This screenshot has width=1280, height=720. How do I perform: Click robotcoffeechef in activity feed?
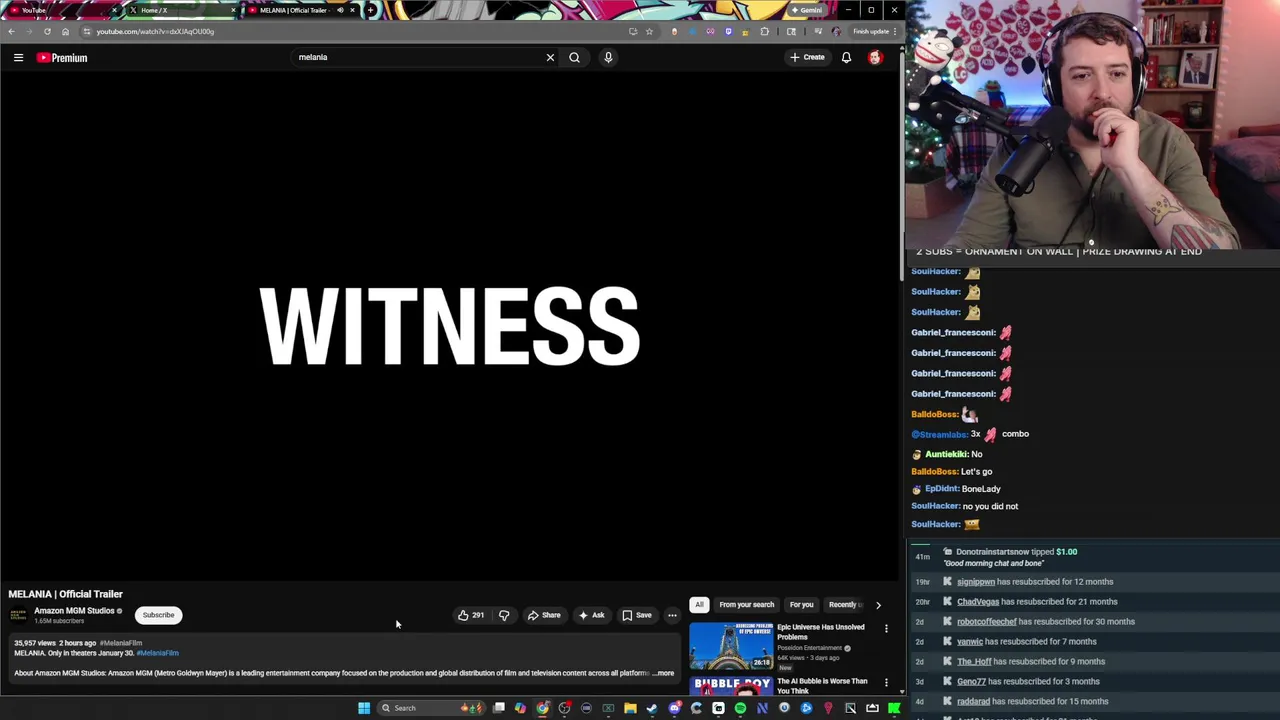coord(986,622)
